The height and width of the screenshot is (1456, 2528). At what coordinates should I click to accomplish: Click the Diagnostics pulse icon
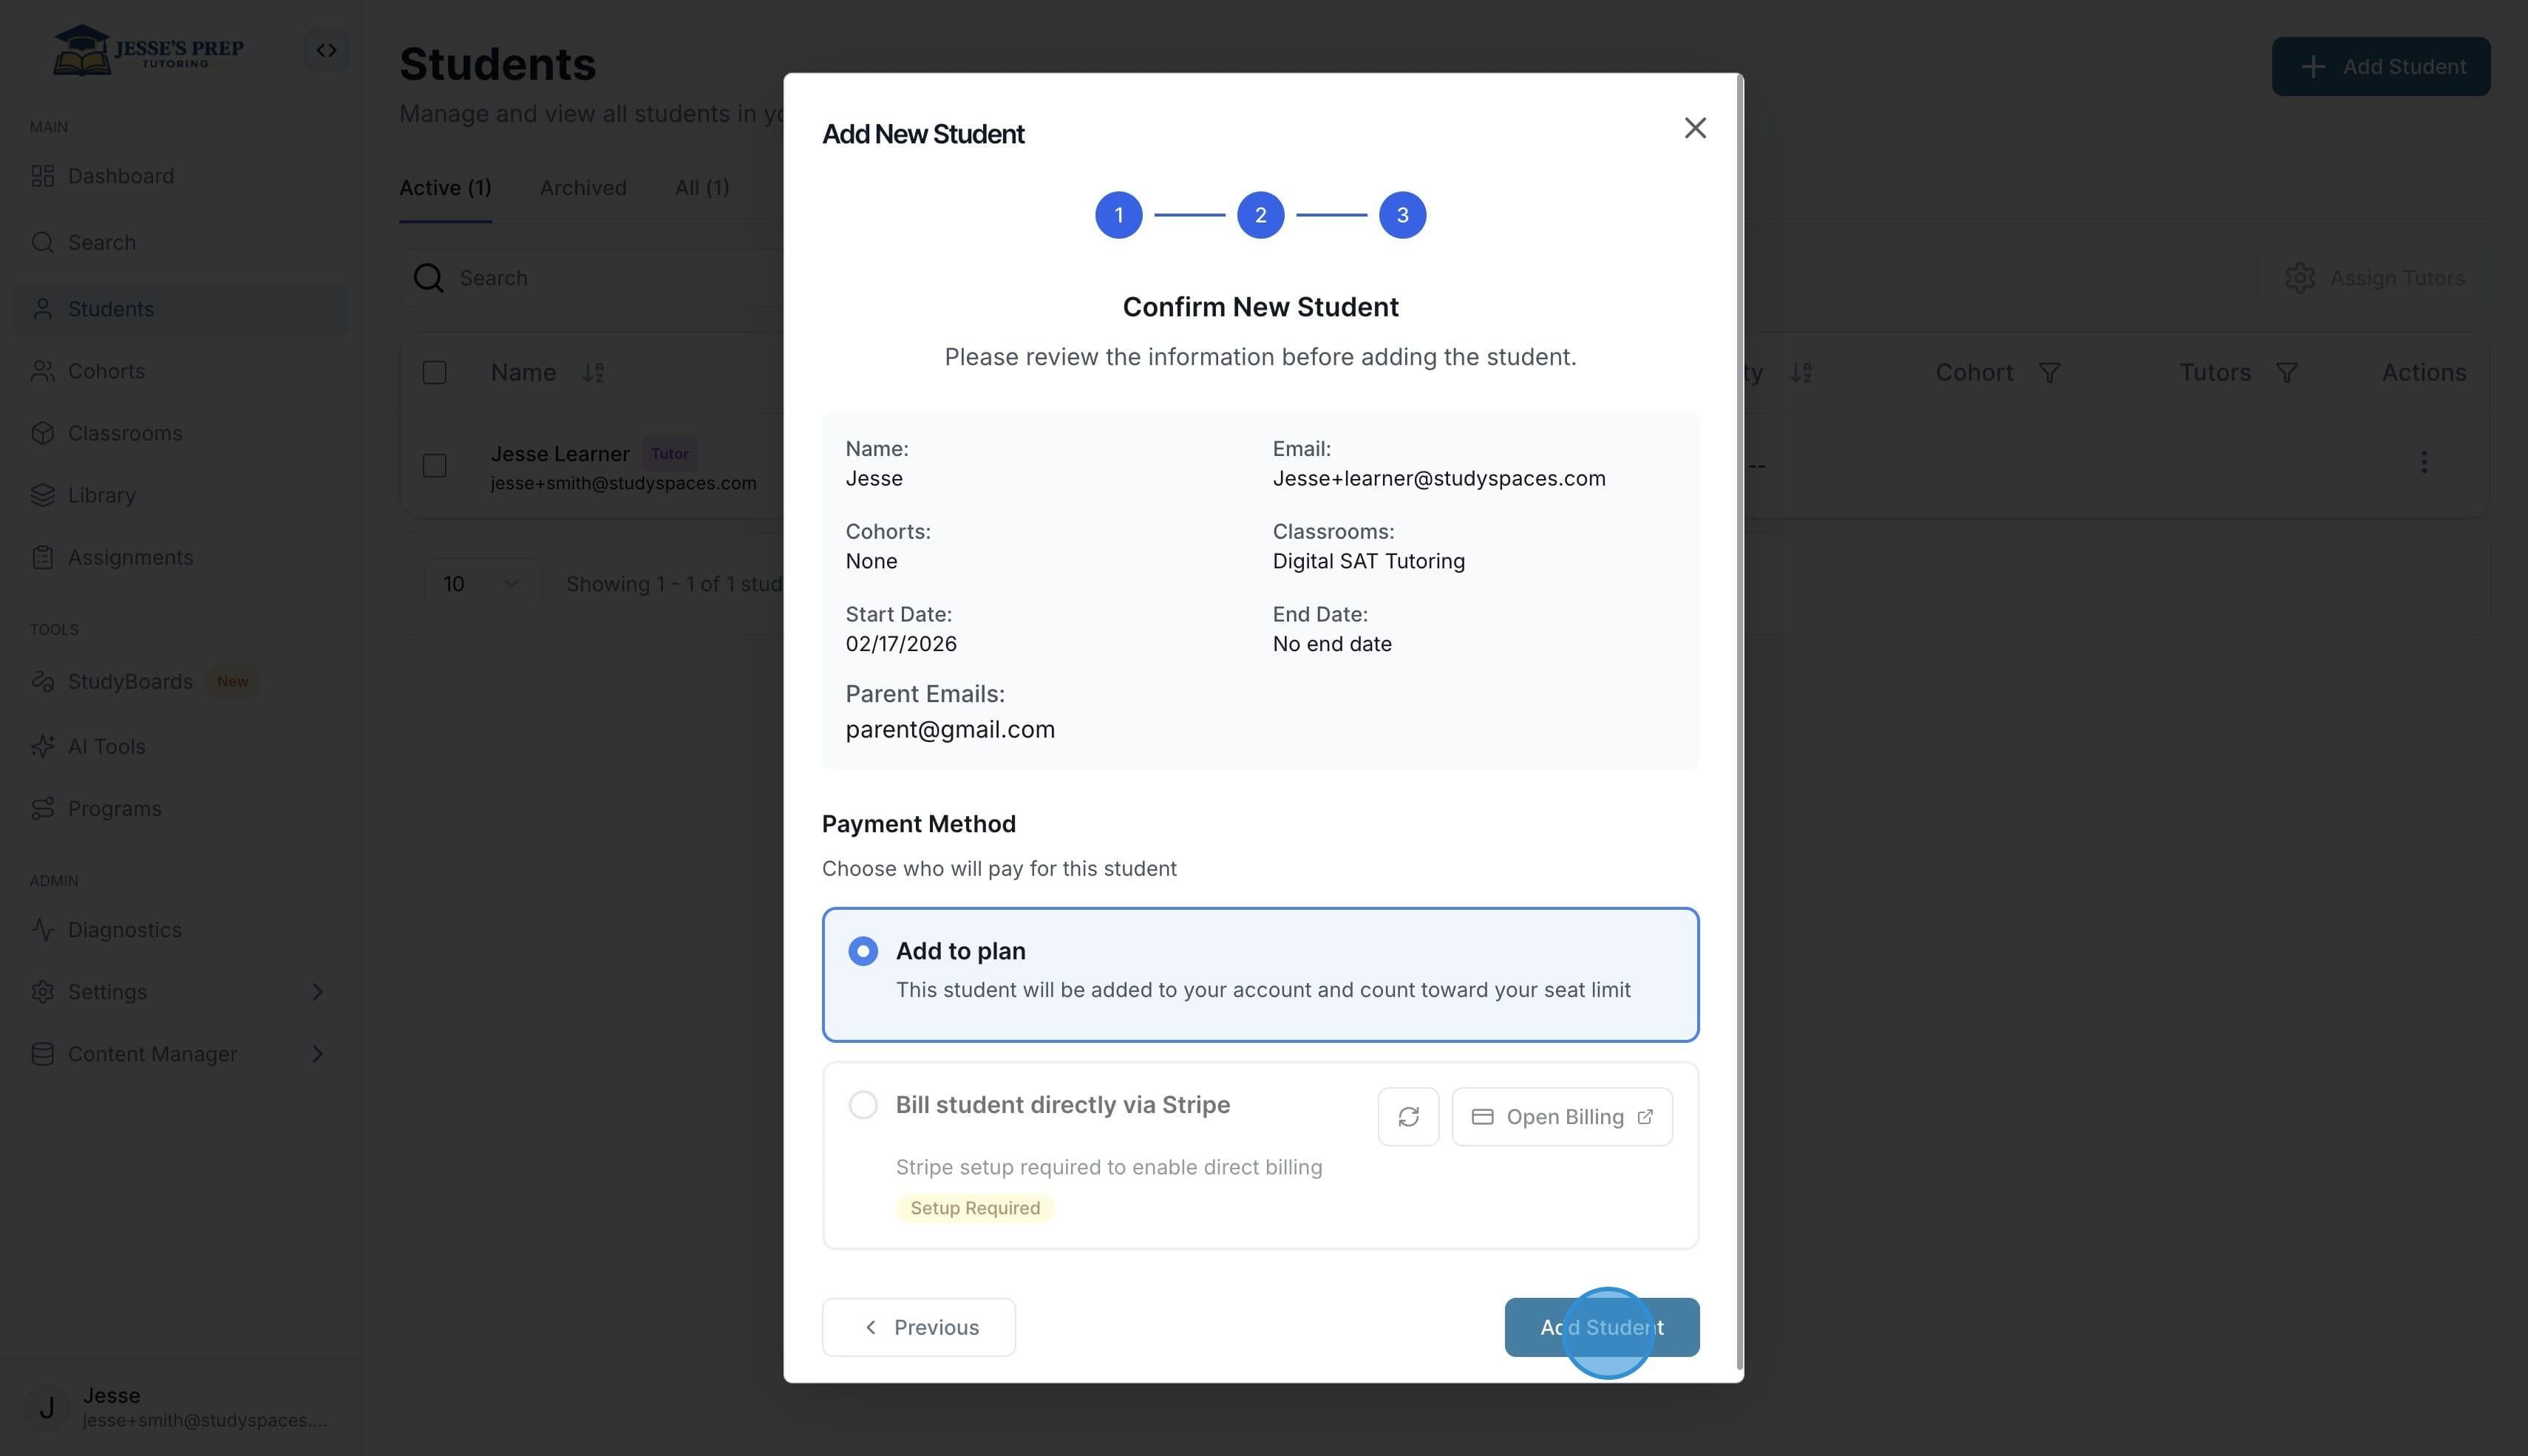click(x=42, y=930)
